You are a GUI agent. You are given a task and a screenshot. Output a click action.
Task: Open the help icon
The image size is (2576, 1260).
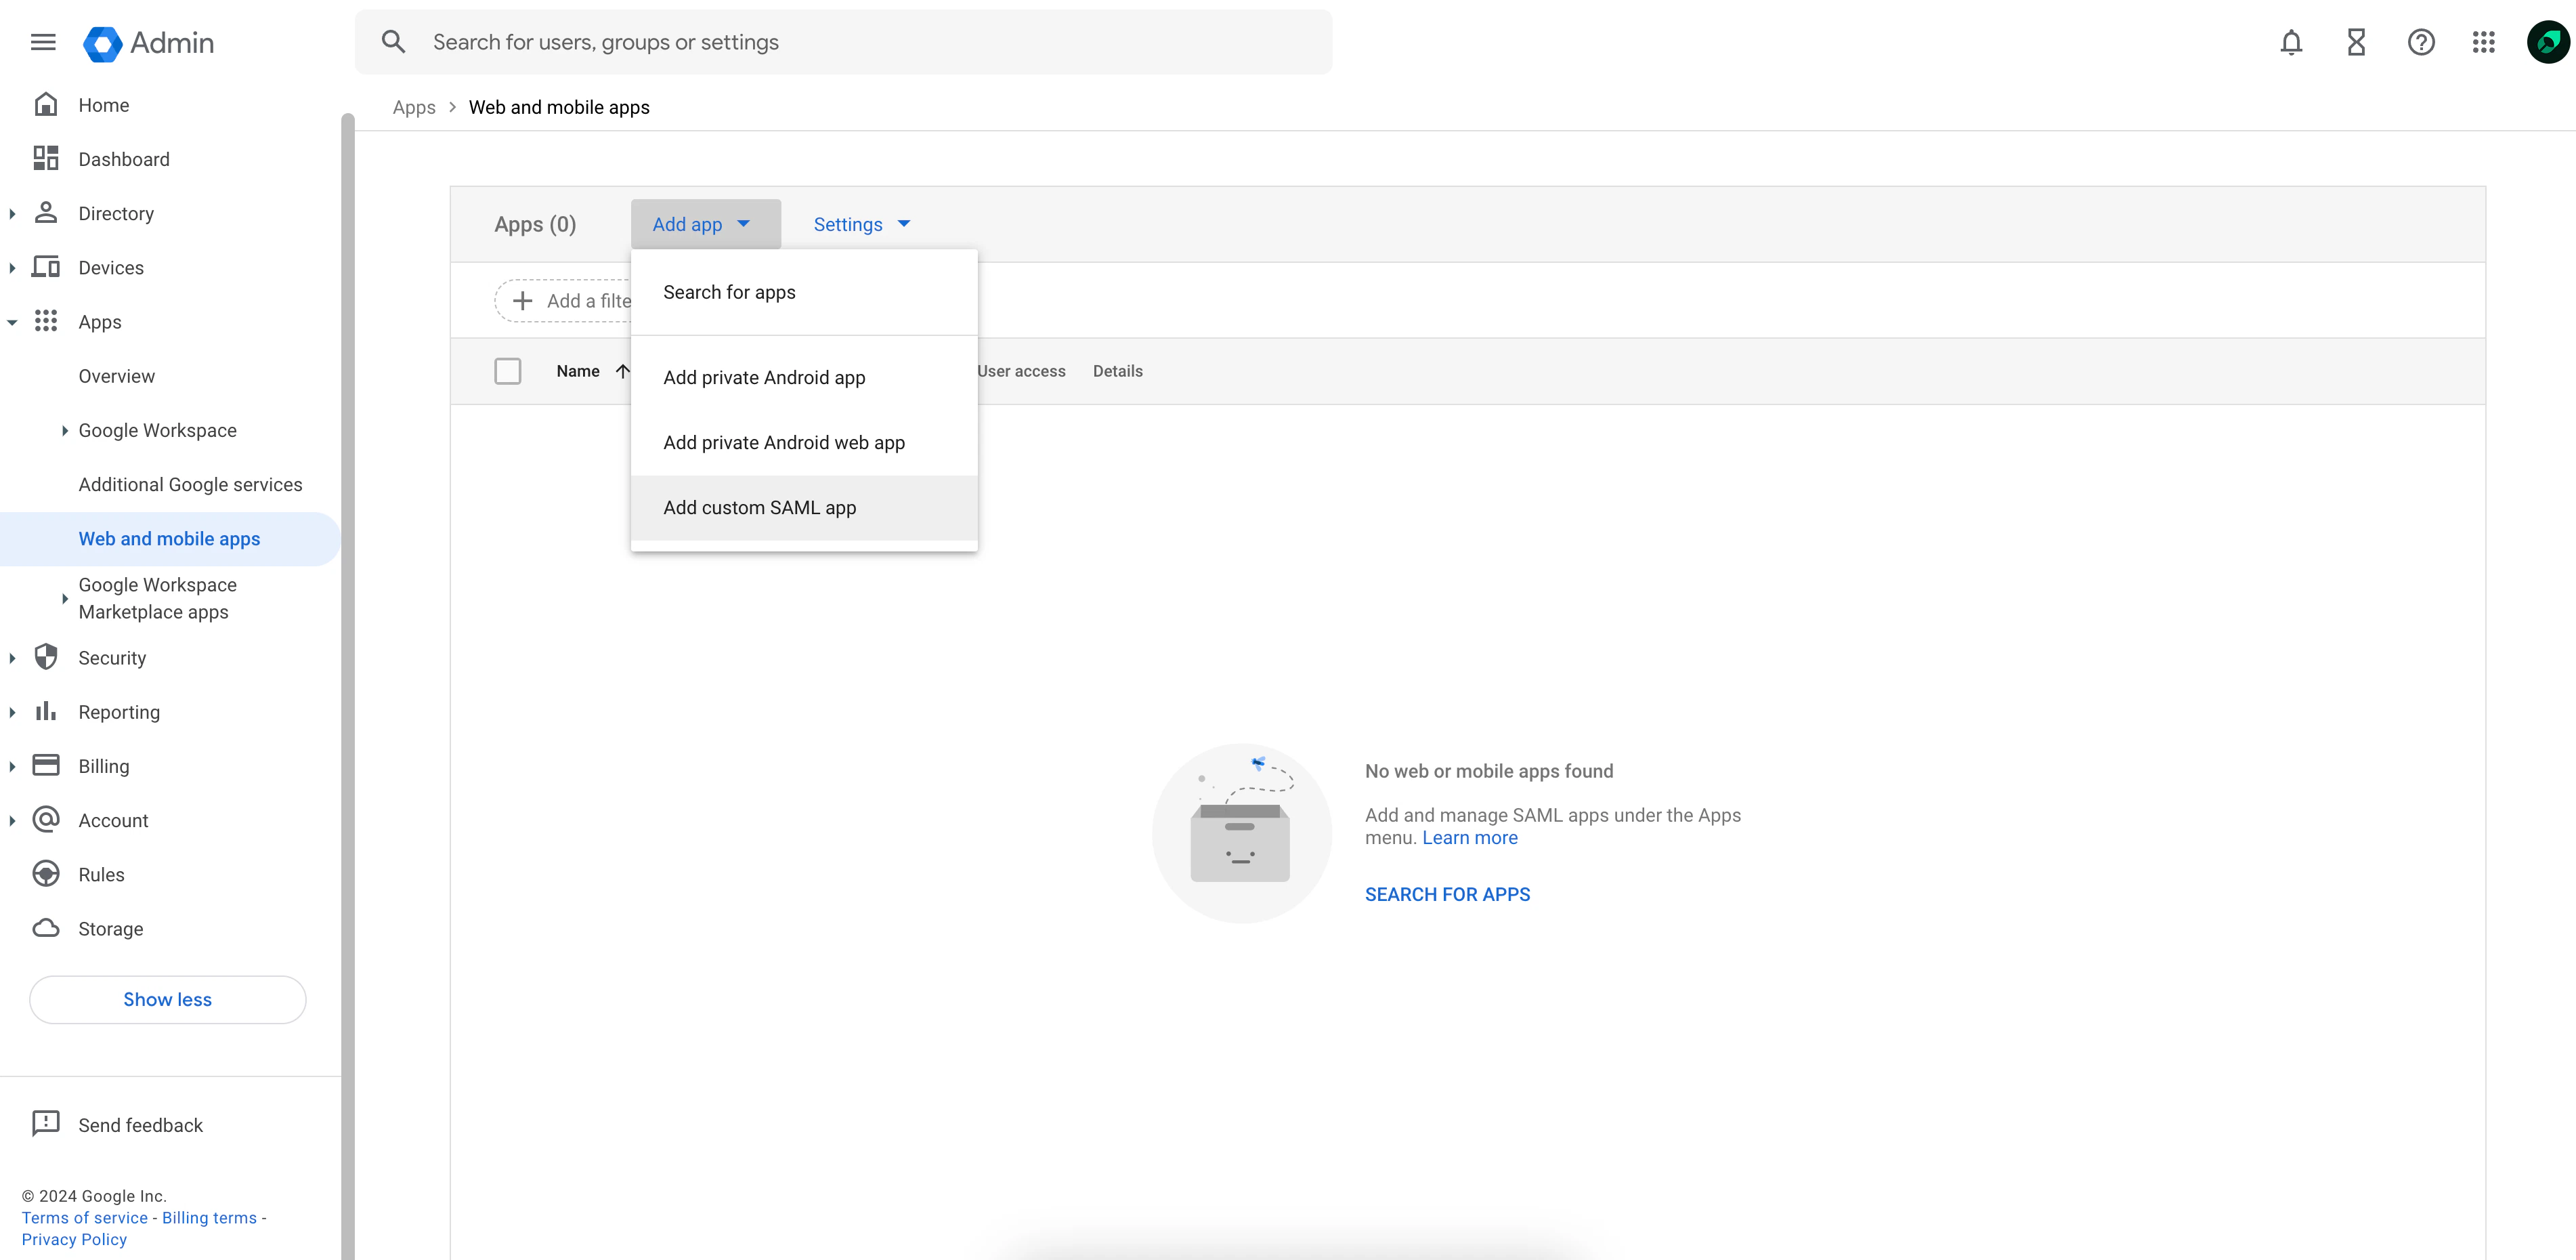click(2421, 42)
